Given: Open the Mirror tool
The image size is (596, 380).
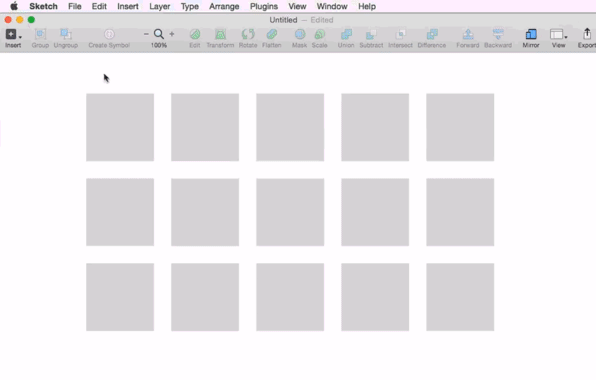Looking at the screenshot, I should [x=531, y=34].
